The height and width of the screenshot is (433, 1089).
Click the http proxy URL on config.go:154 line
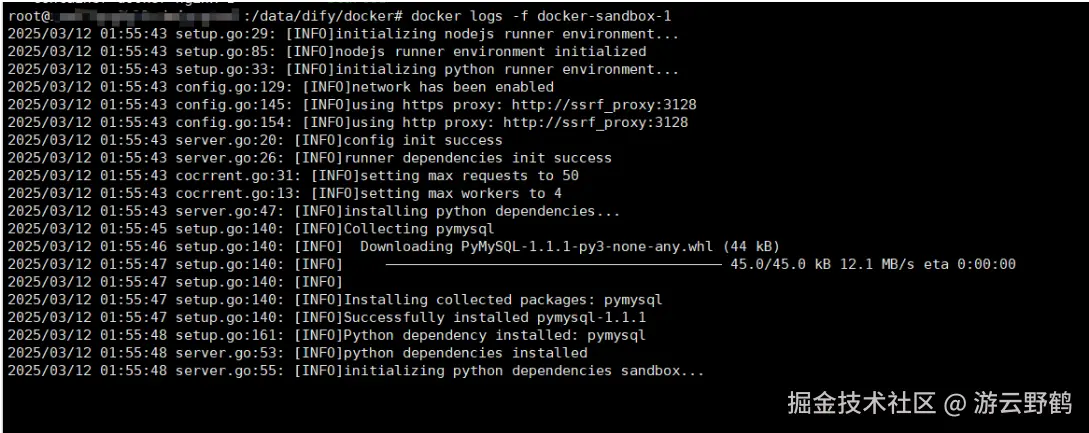595,122
